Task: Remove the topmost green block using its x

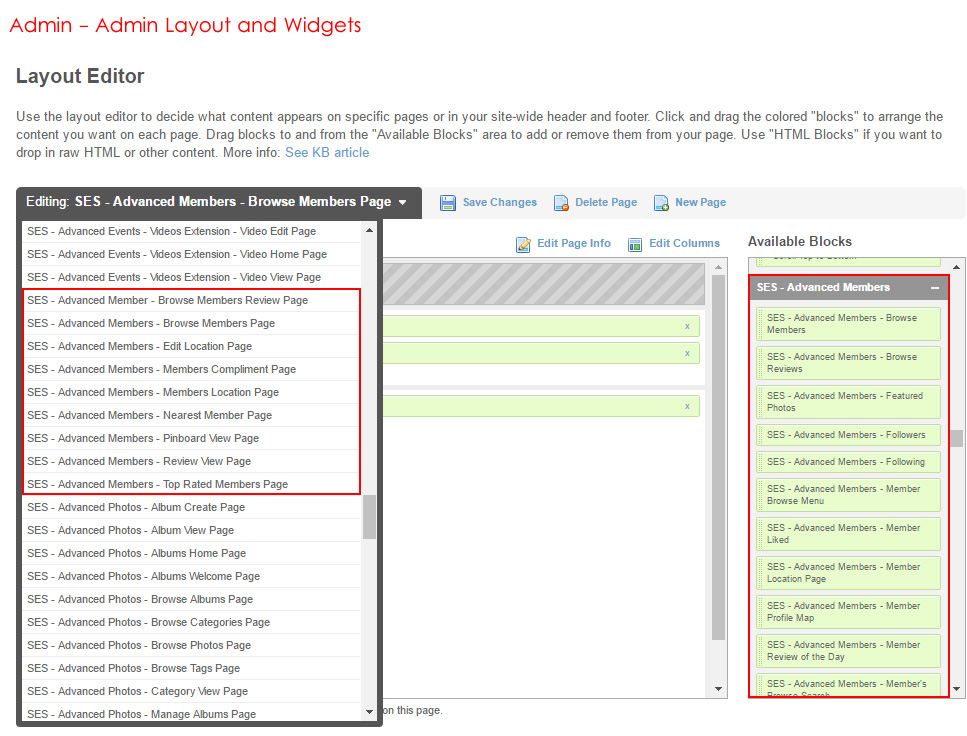Action: click(687, 326)
